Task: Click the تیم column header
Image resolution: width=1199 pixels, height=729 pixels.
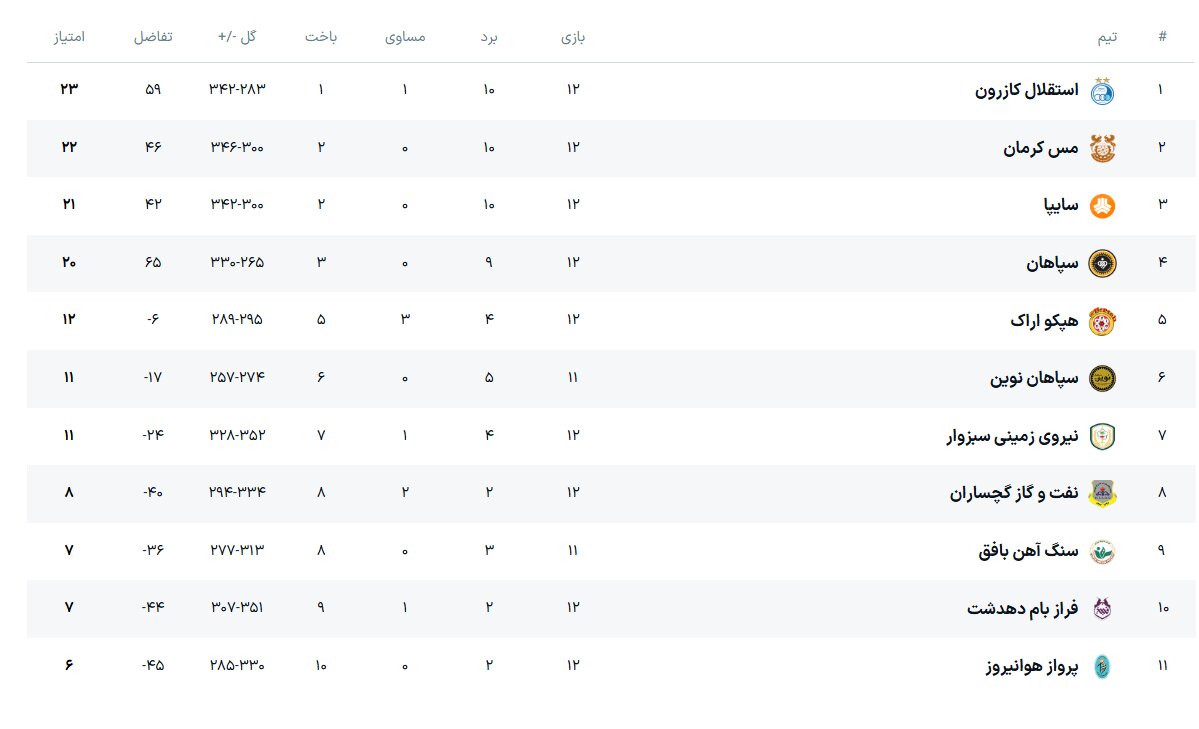Action: [x=1107, y=37]
